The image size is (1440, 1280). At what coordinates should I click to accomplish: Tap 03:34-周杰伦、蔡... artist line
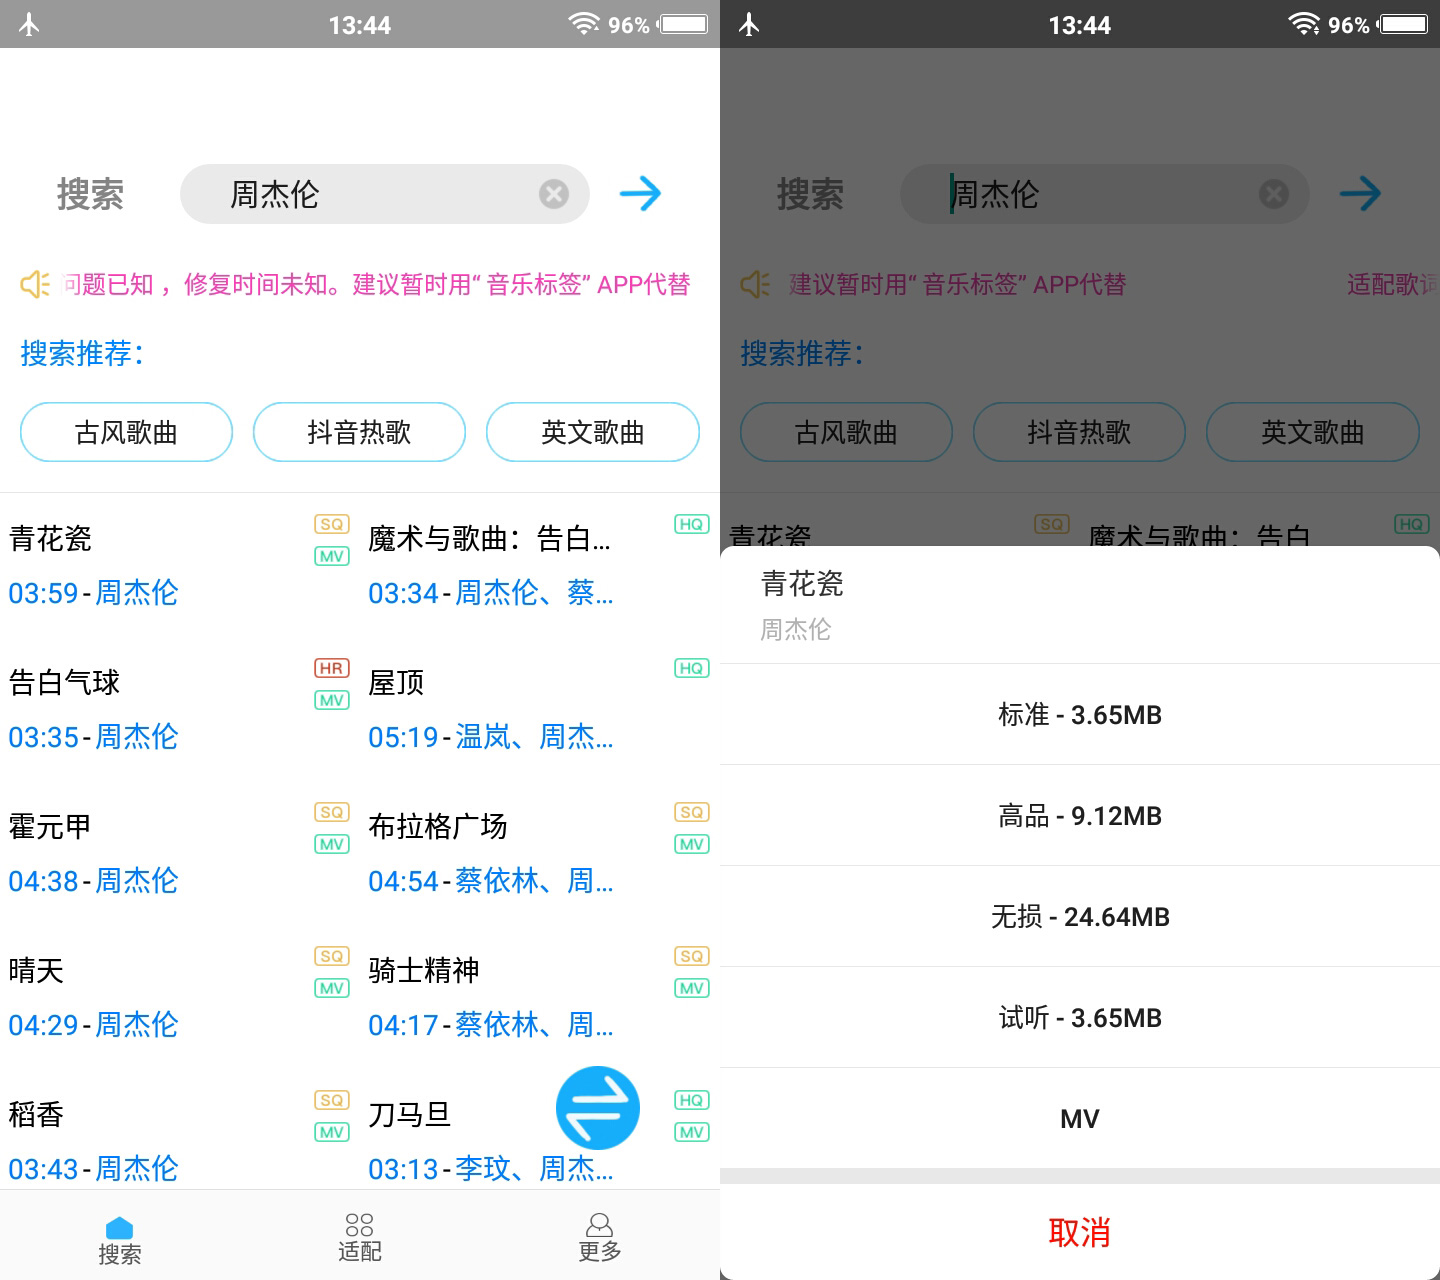pos(491,593)
